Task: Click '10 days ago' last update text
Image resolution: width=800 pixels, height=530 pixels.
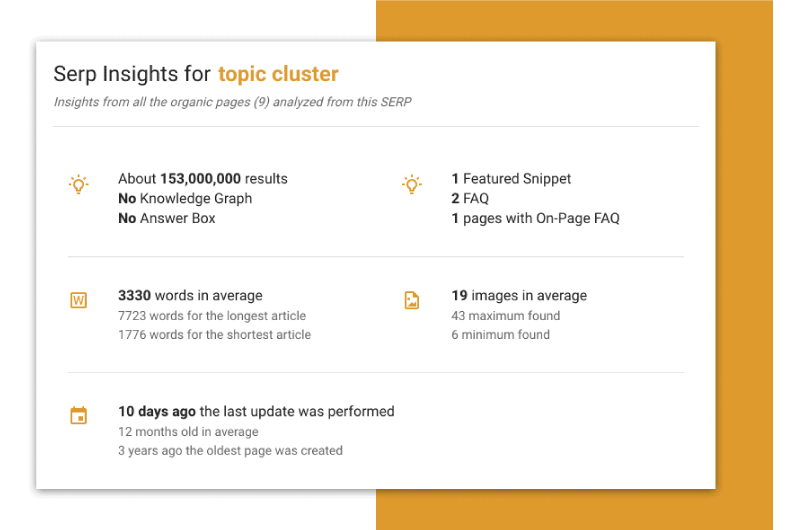Action: point(157,411)
